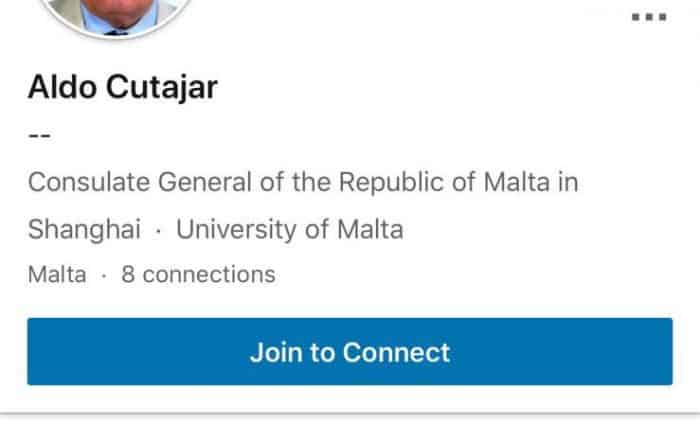The width and height of the screenshot is (700, 441).
Task: Click Aldo Cutajar's profile photo
Action: click(118, 12)
